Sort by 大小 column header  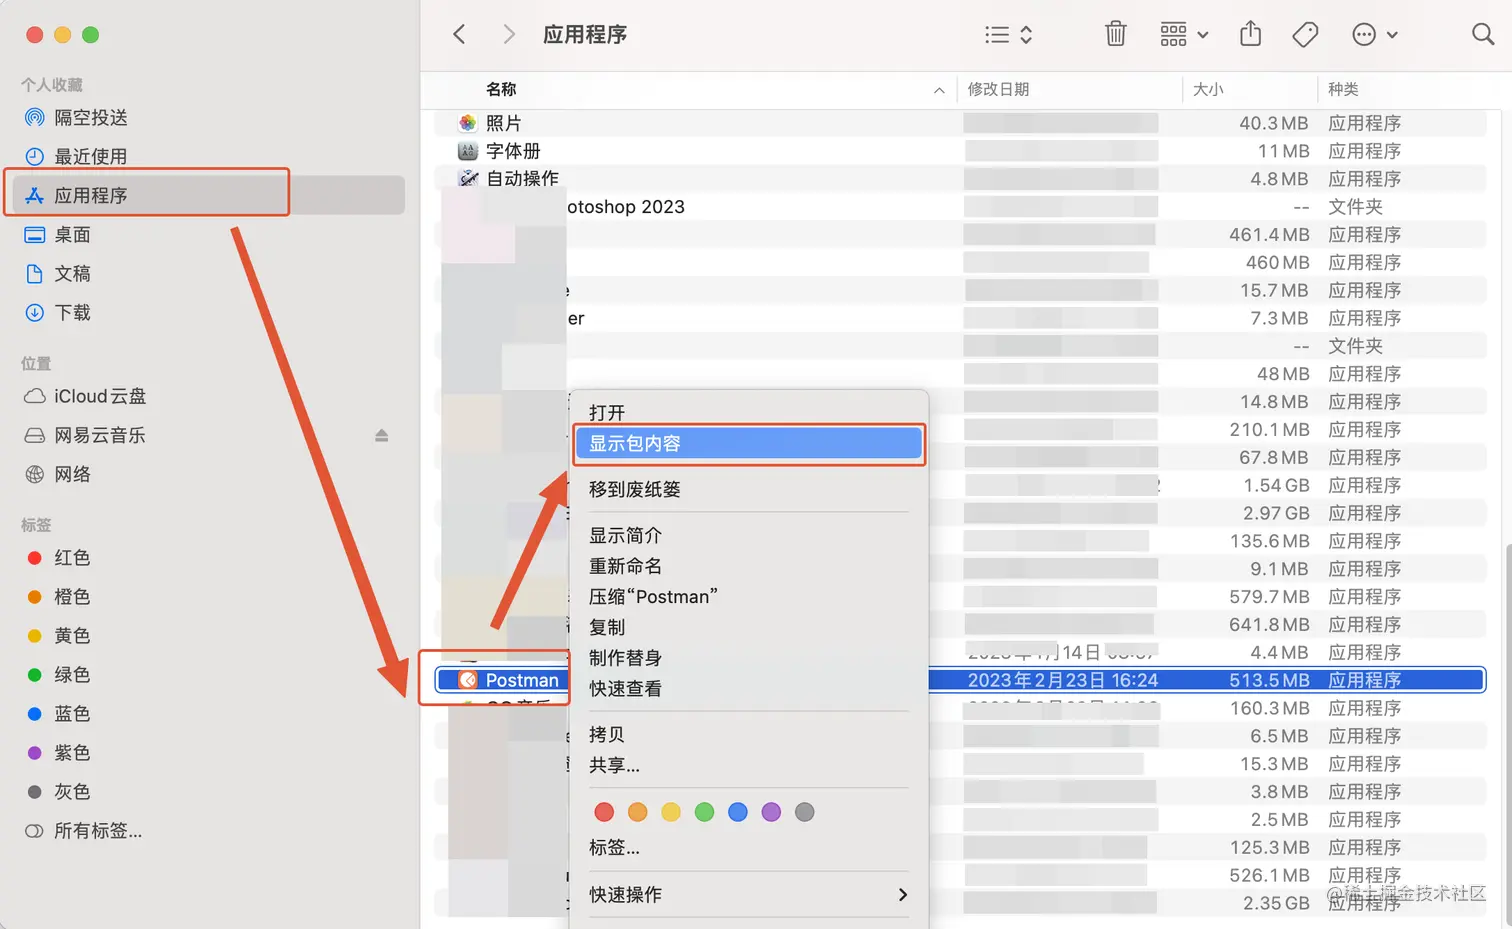coord(1208,90)
